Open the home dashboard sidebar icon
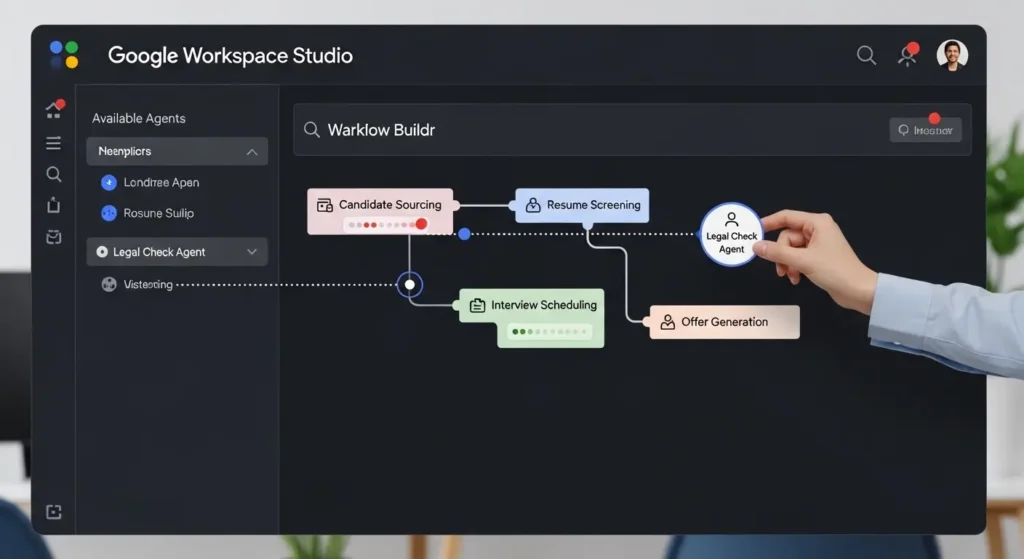Viewport: 1024px width, 559px height. (54, 109)
